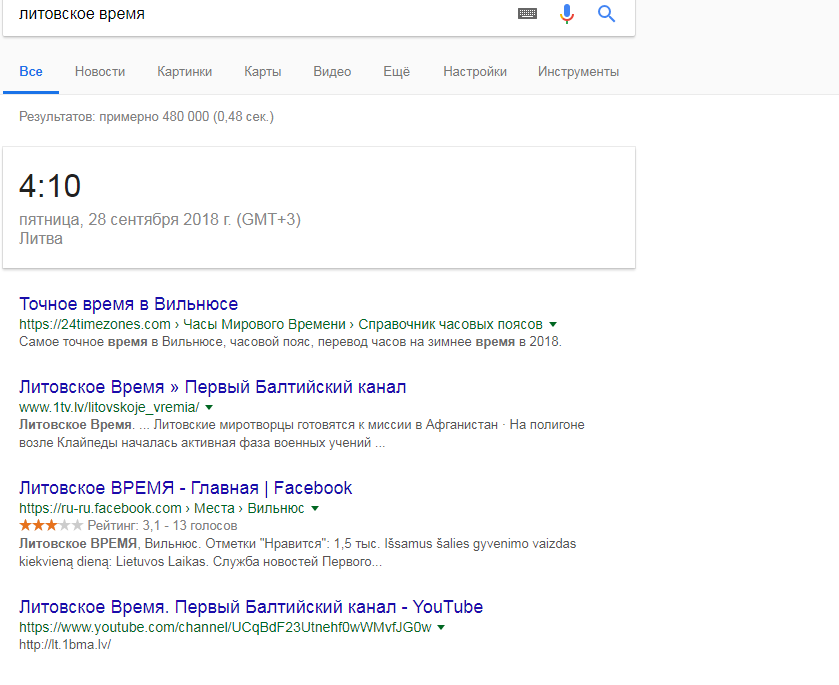The height and width of the screenshot is (685, 839).
Task: Switch to the "Новости" tab
Action: pyautogui.click(x=100, y=72)
